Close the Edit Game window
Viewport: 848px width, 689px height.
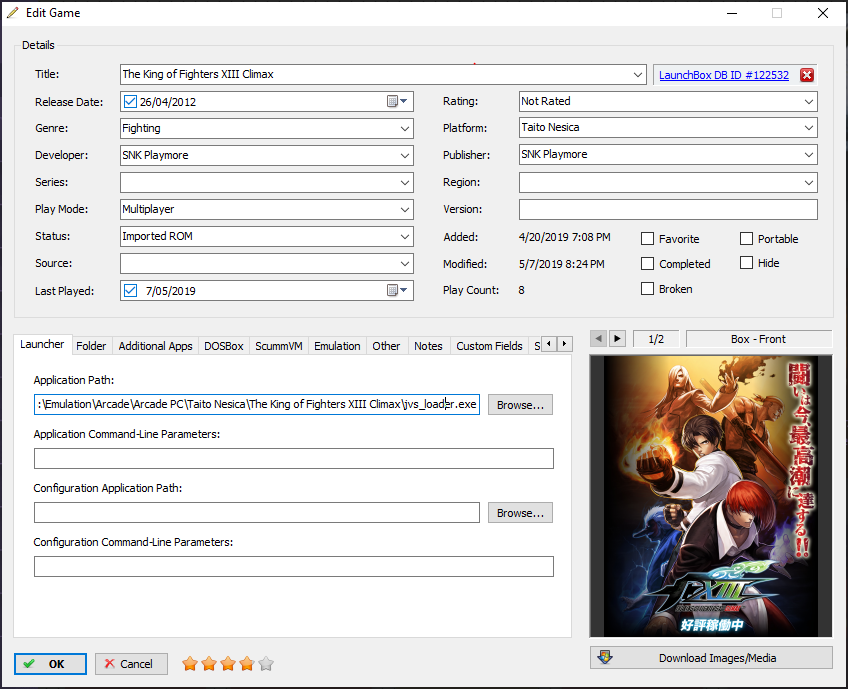point(823,13)
